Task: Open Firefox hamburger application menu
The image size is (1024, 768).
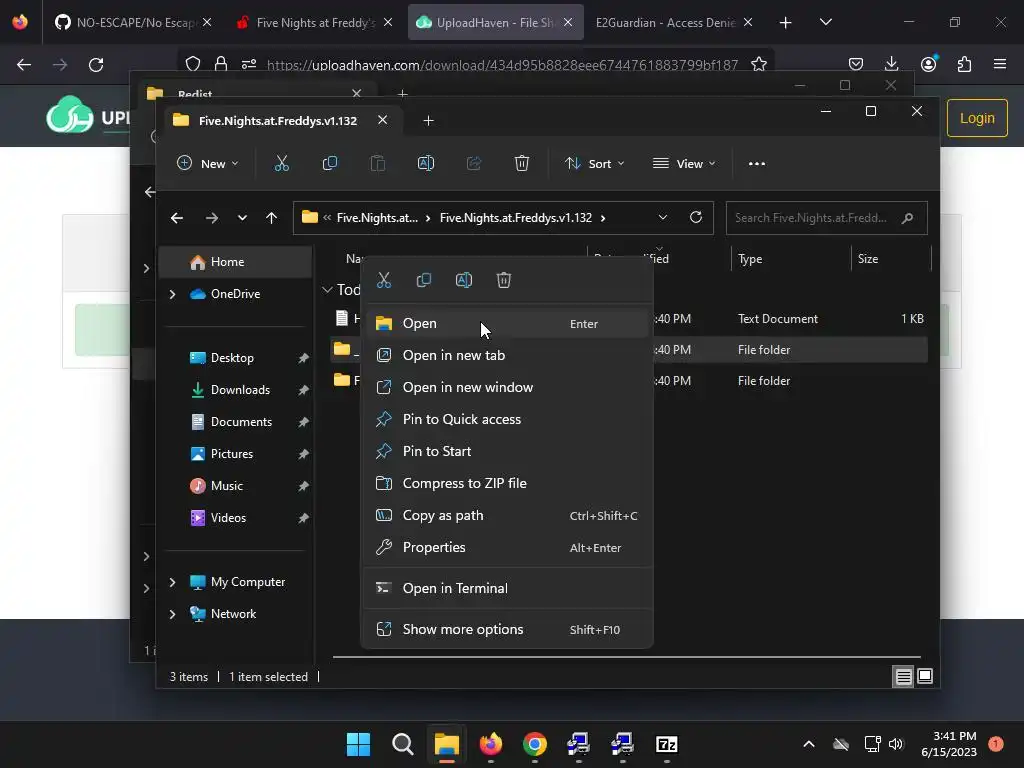Action: (x=1000, y=64)
